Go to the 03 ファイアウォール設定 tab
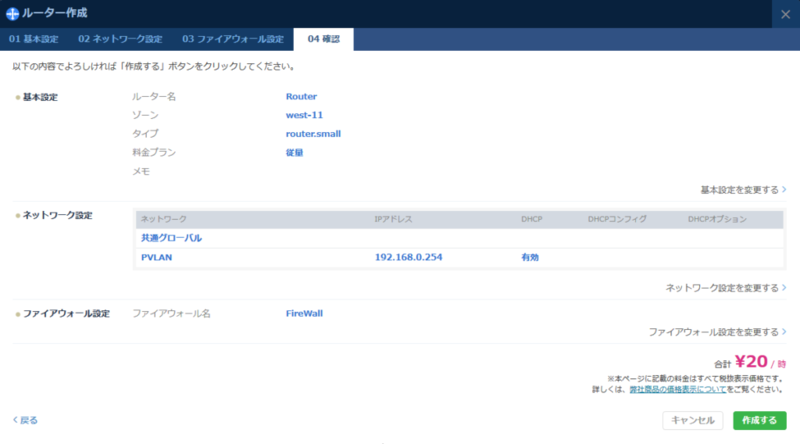 point(233,40)
